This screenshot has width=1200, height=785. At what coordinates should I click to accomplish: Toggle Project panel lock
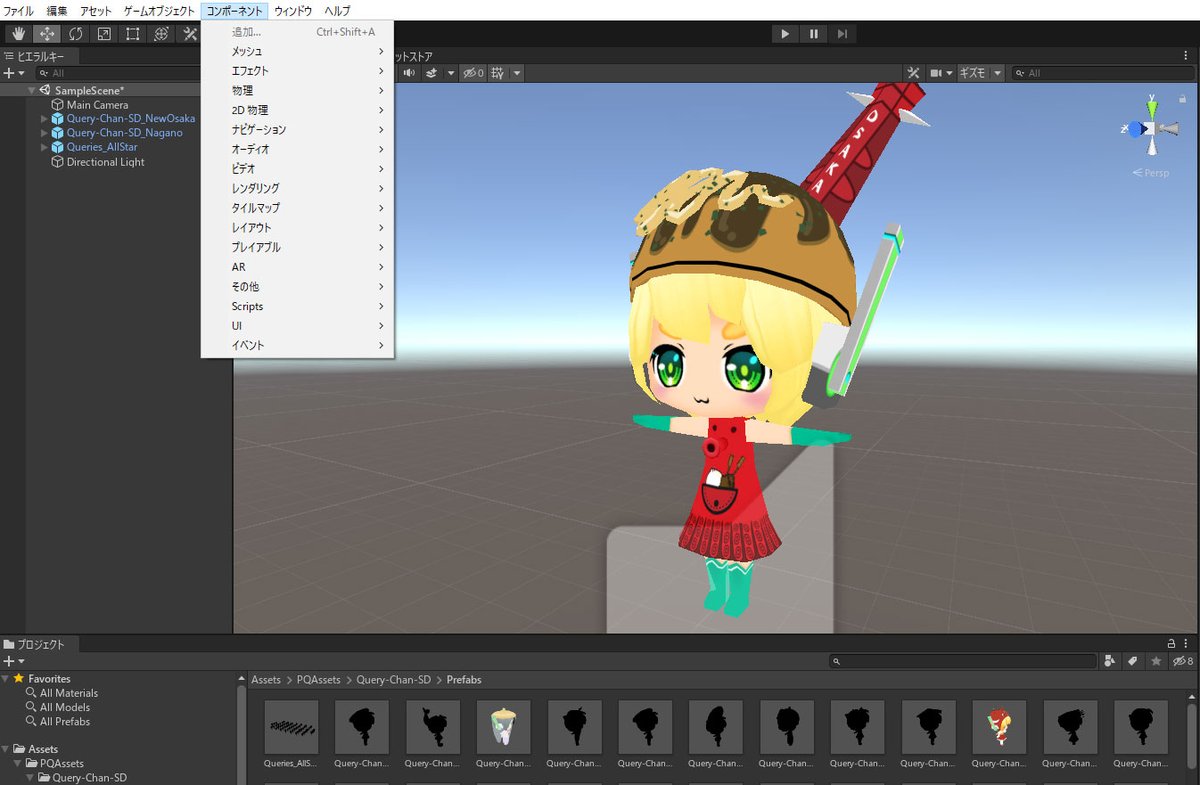[x=1172, y=644]
